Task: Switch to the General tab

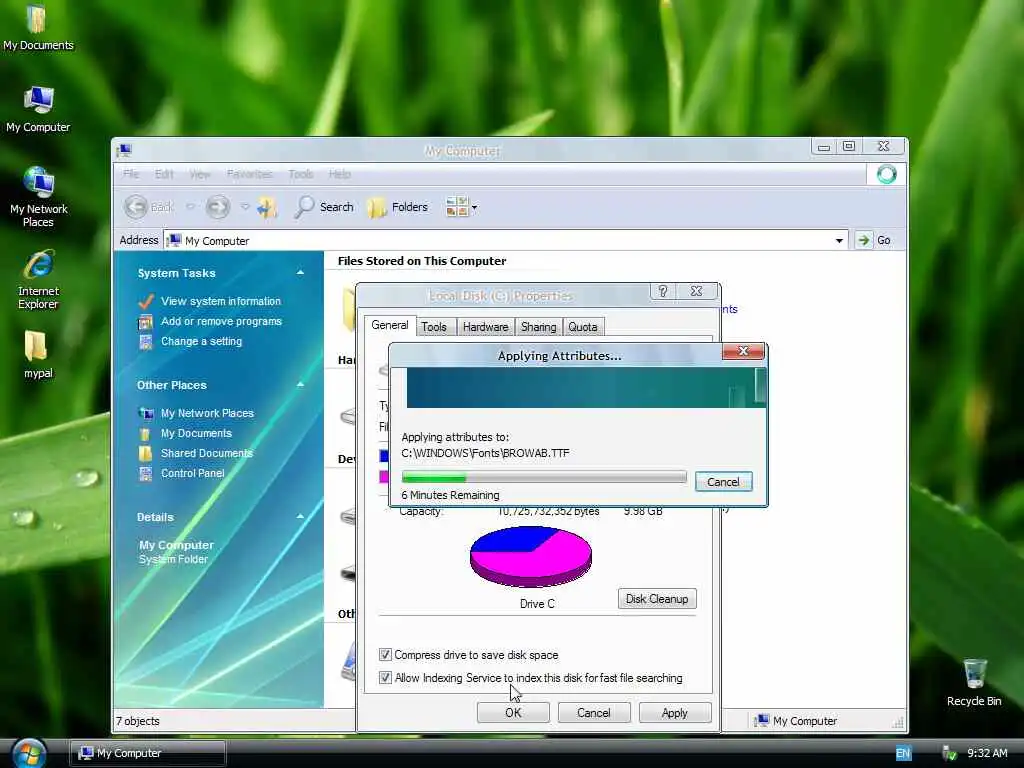Action: point(390,325)
